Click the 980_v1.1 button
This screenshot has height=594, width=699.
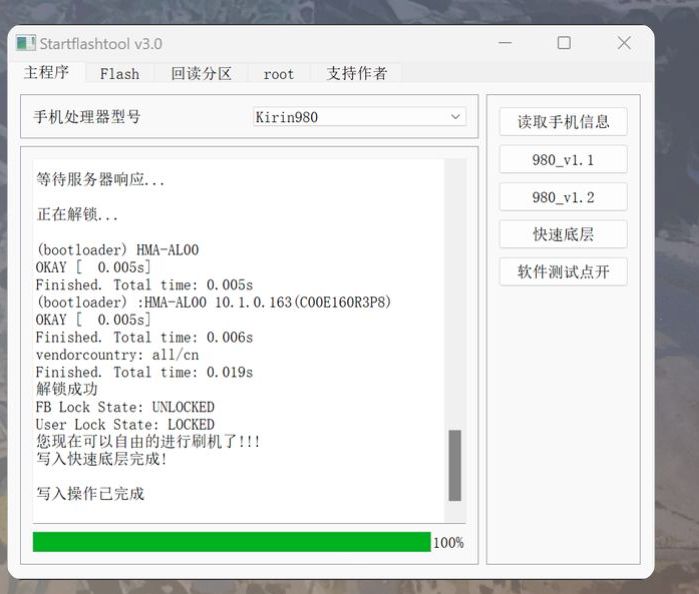pos(563,159)
